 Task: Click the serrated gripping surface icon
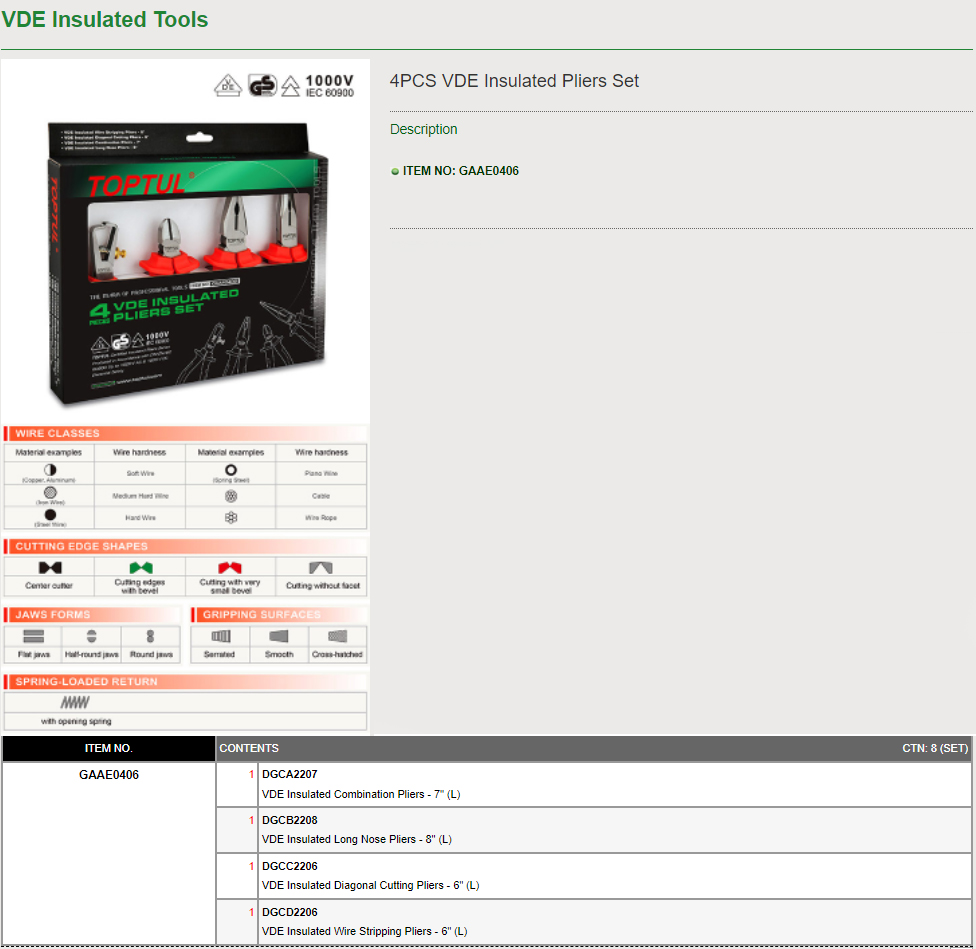pyautogui.click(x=220, y=636)
